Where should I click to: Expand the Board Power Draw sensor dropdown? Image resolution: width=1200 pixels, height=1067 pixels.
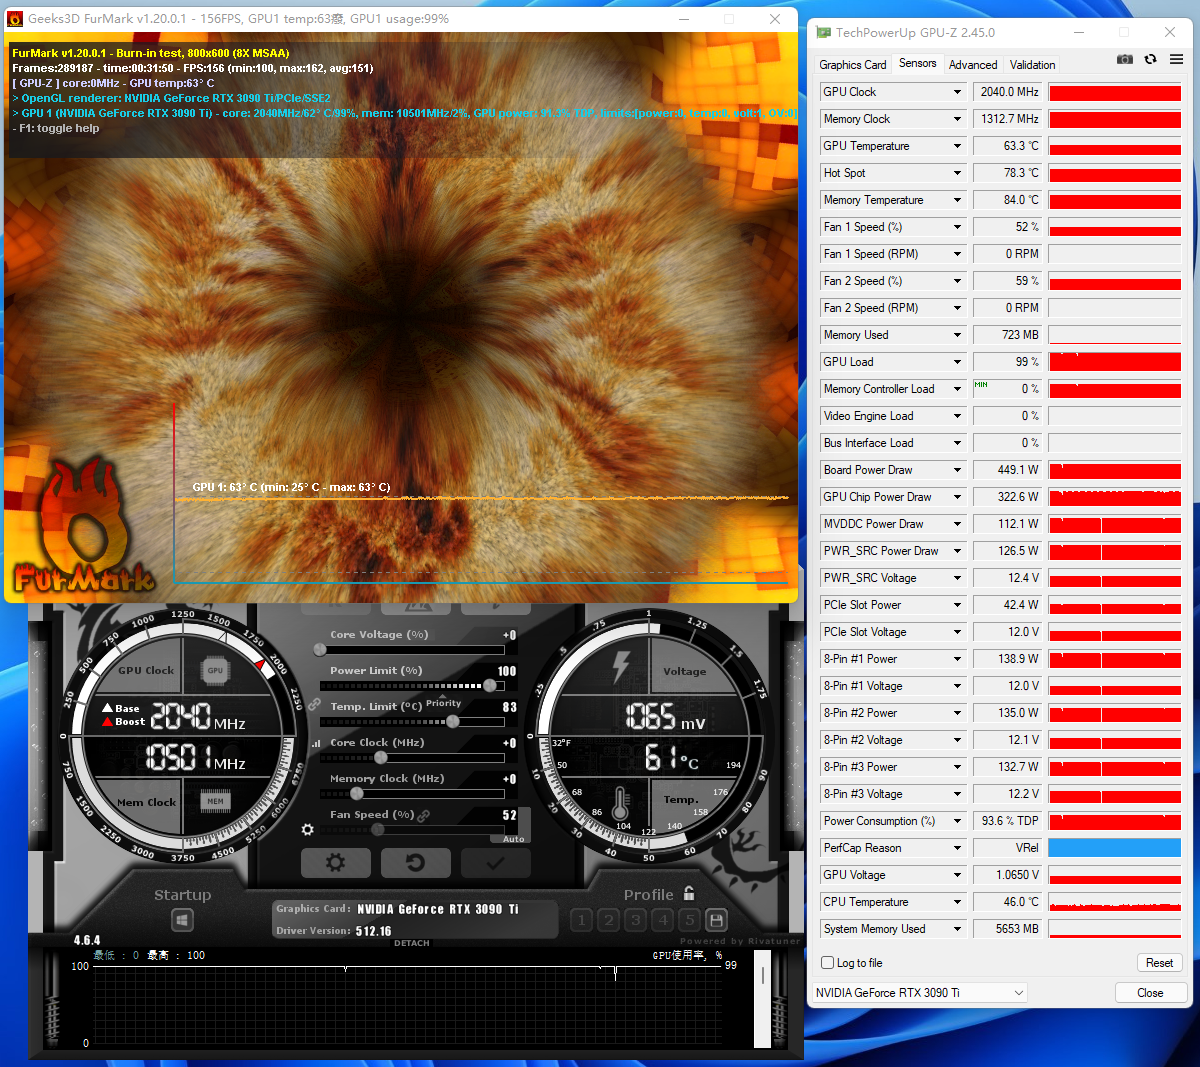pyautogui.click(x=957, y=470)
